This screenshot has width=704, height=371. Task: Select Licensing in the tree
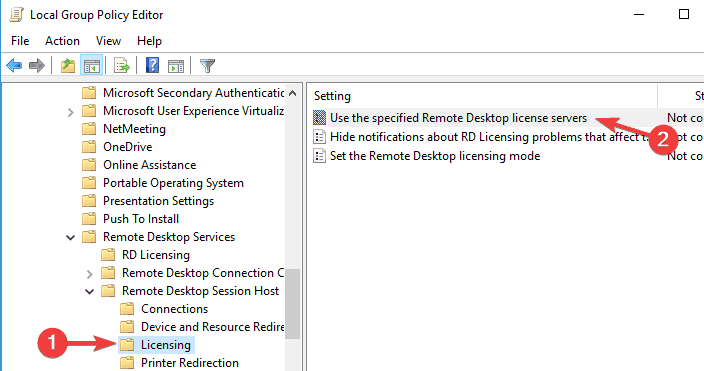[166, 344]
